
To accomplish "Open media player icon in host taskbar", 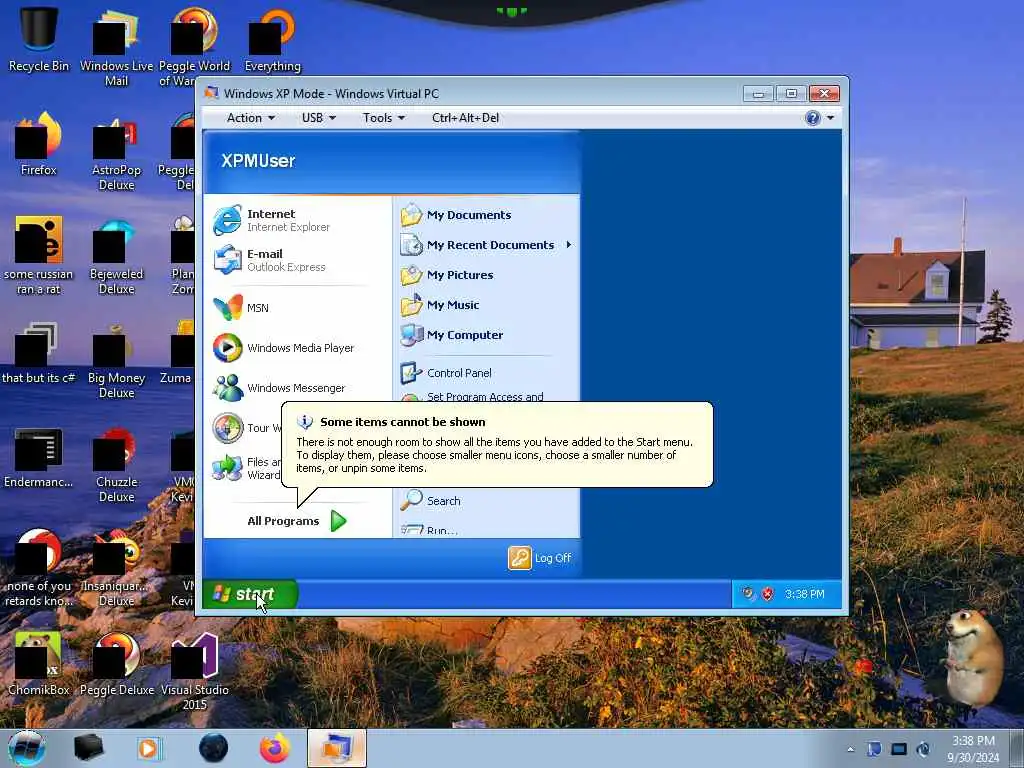I will pyautogui.click(x=150, y=748).
